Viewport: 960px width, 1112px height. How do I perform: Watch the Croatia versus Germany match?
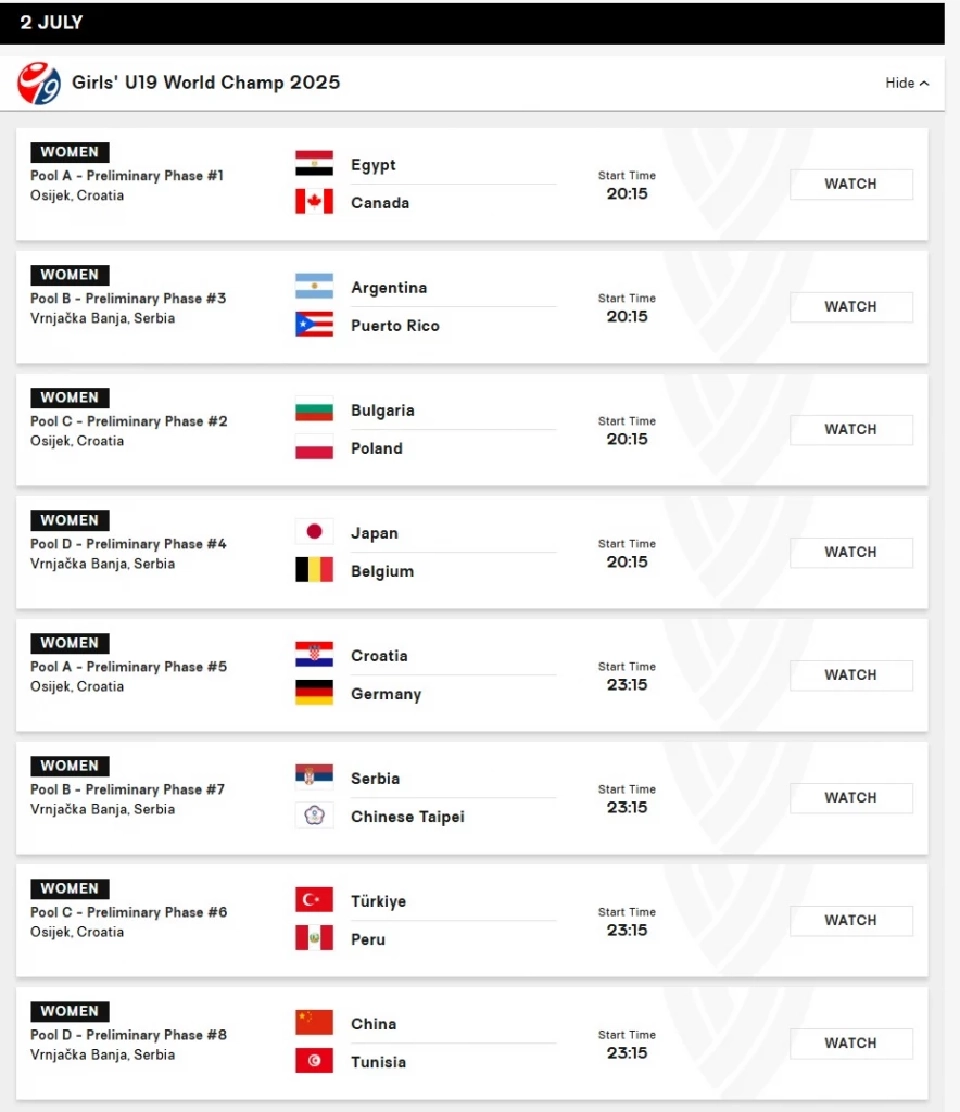pos(851,675)
